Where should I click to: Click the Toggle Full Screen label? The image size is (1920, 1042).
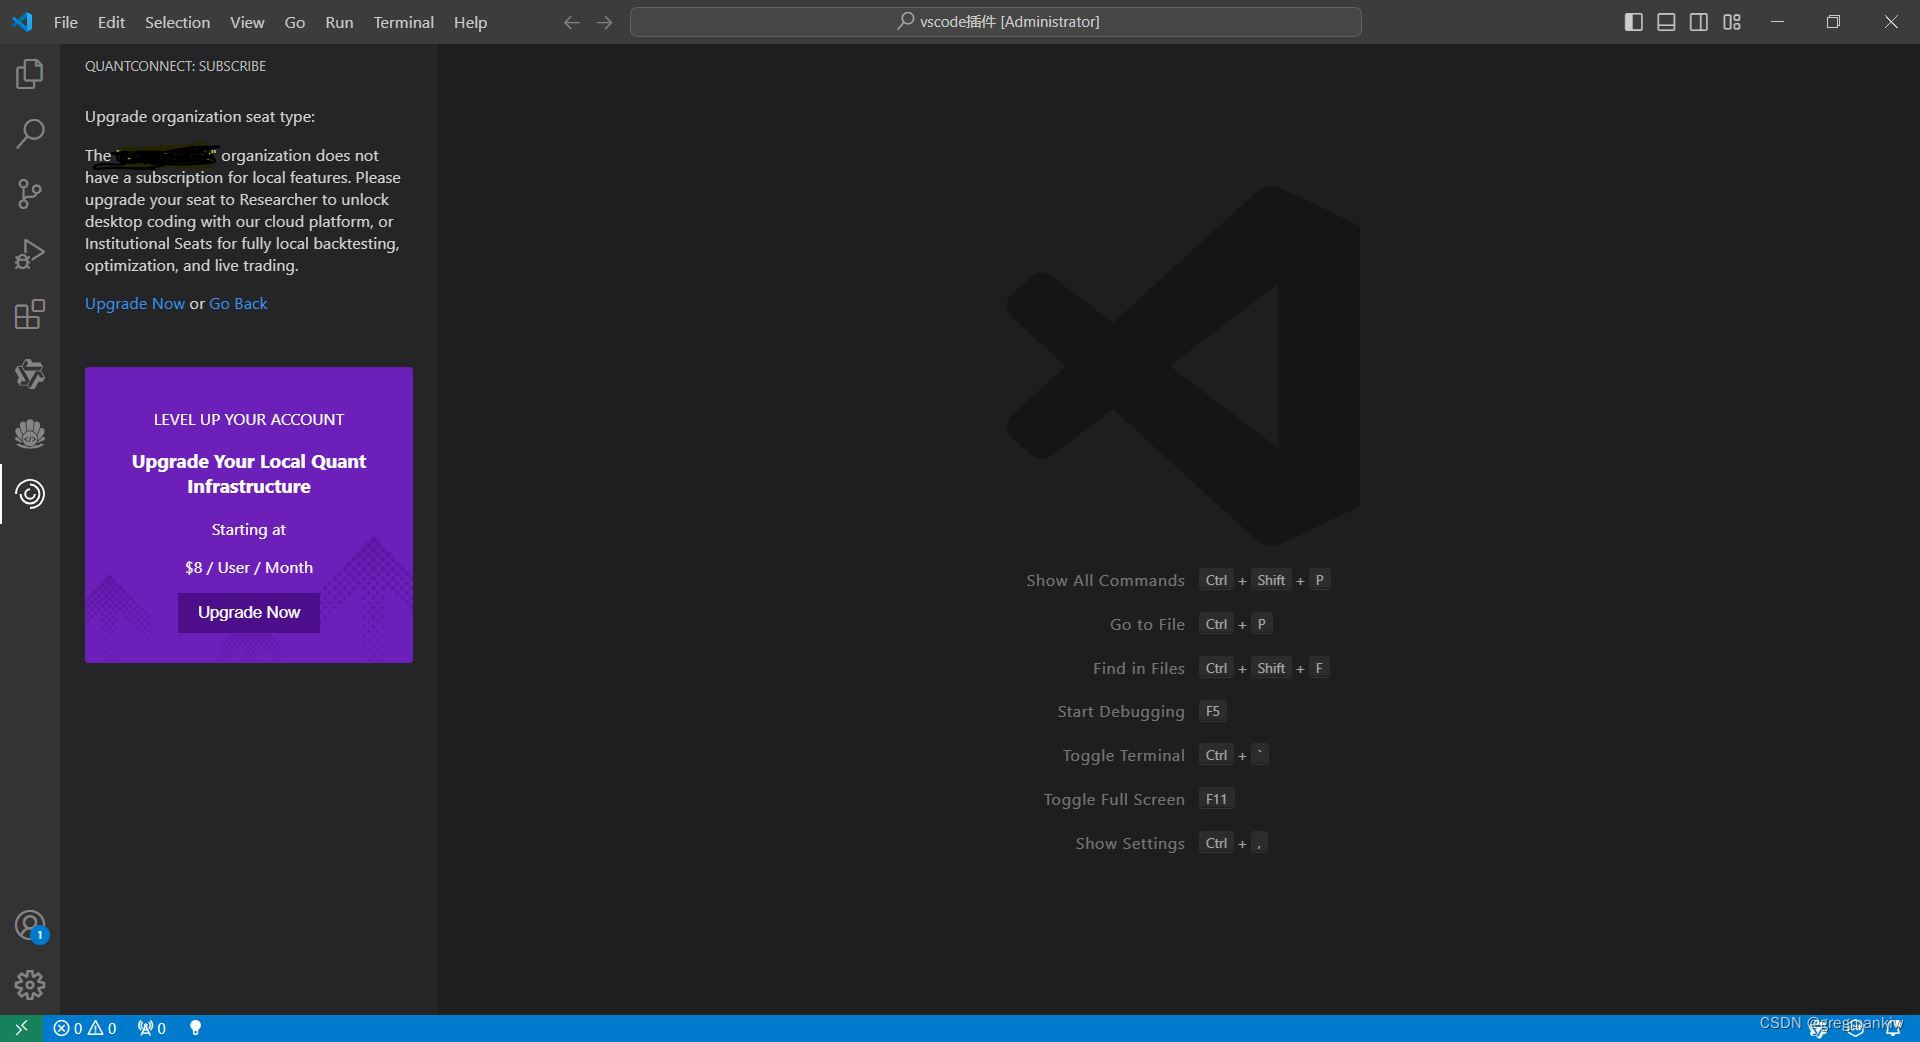[x=1114, y=800]
